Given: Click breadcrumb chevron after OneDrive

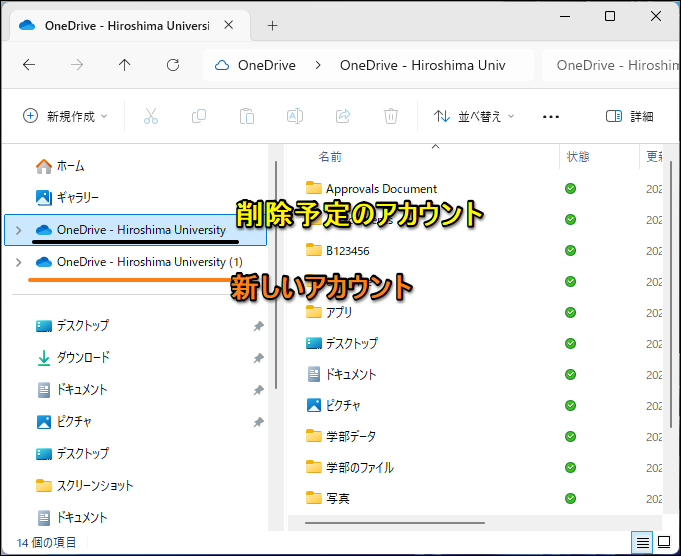Looking at the screenshot, I should pos(318,65).
